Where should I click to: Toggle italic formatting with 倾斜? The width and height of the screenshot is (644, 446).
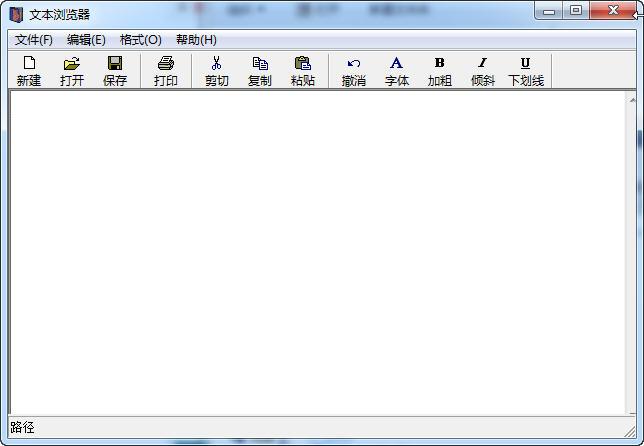[483, 71]
